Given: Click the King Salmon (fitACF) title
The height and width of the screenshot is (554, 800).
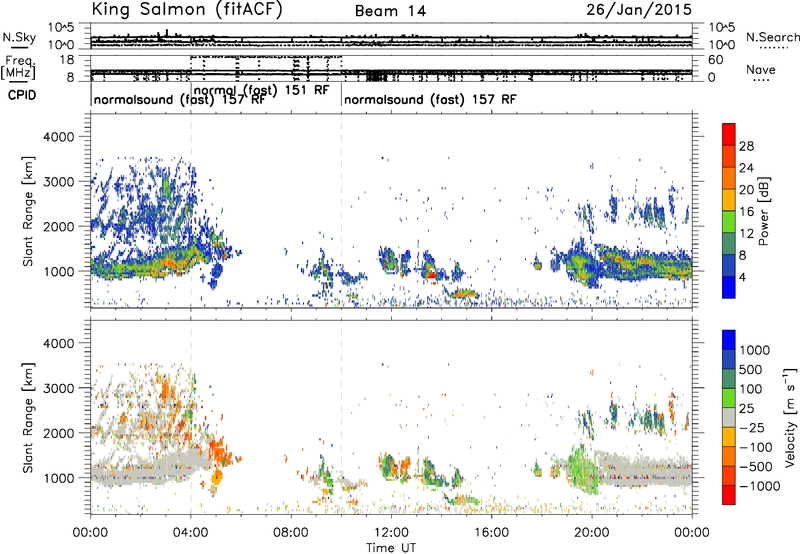Looking at the screenshot, I should (x=187, y=10).
